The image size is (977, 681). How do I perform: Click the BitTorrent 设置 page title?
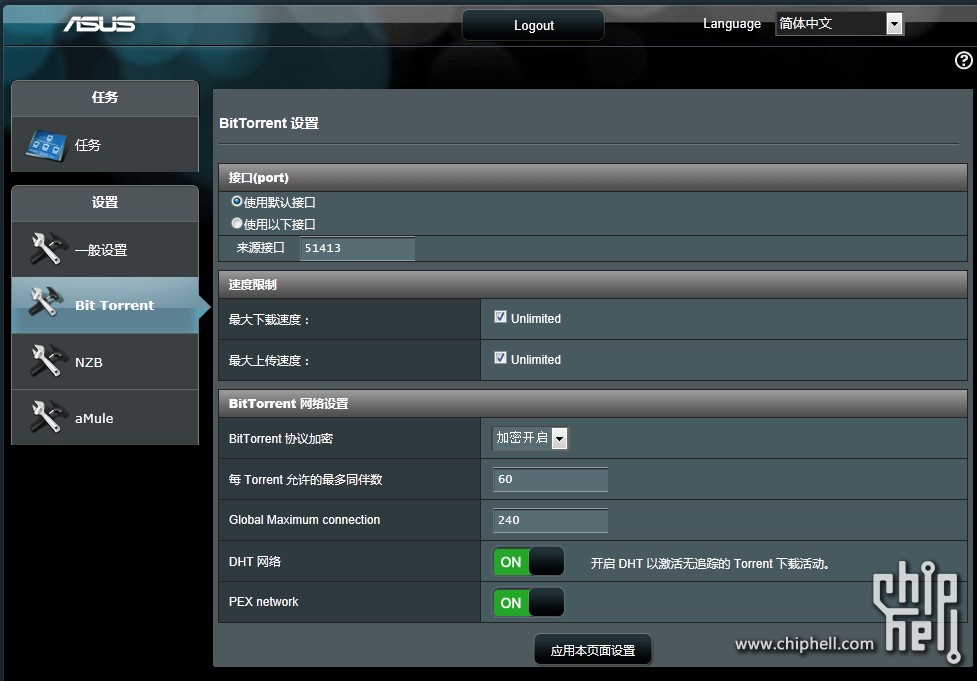(269, 123)
